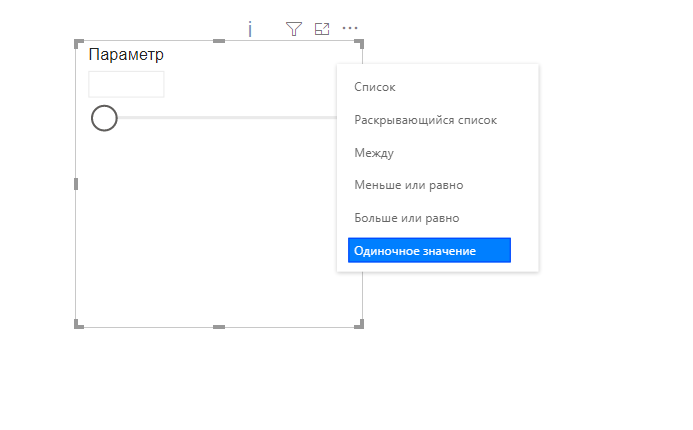The height and width of the screenshot is (430, 693).
Task: Click the bottom-left corner selection handle
Action: click(x=79, y=324)
